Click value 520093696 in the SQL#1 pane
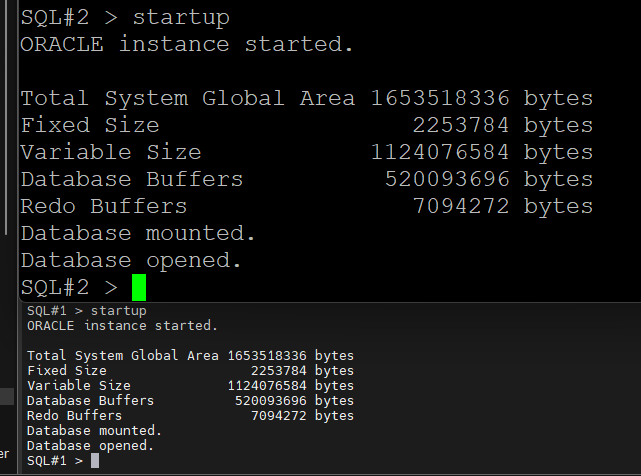Image resolution: width=641 pixels, height=476 pixels. (271, 401)
